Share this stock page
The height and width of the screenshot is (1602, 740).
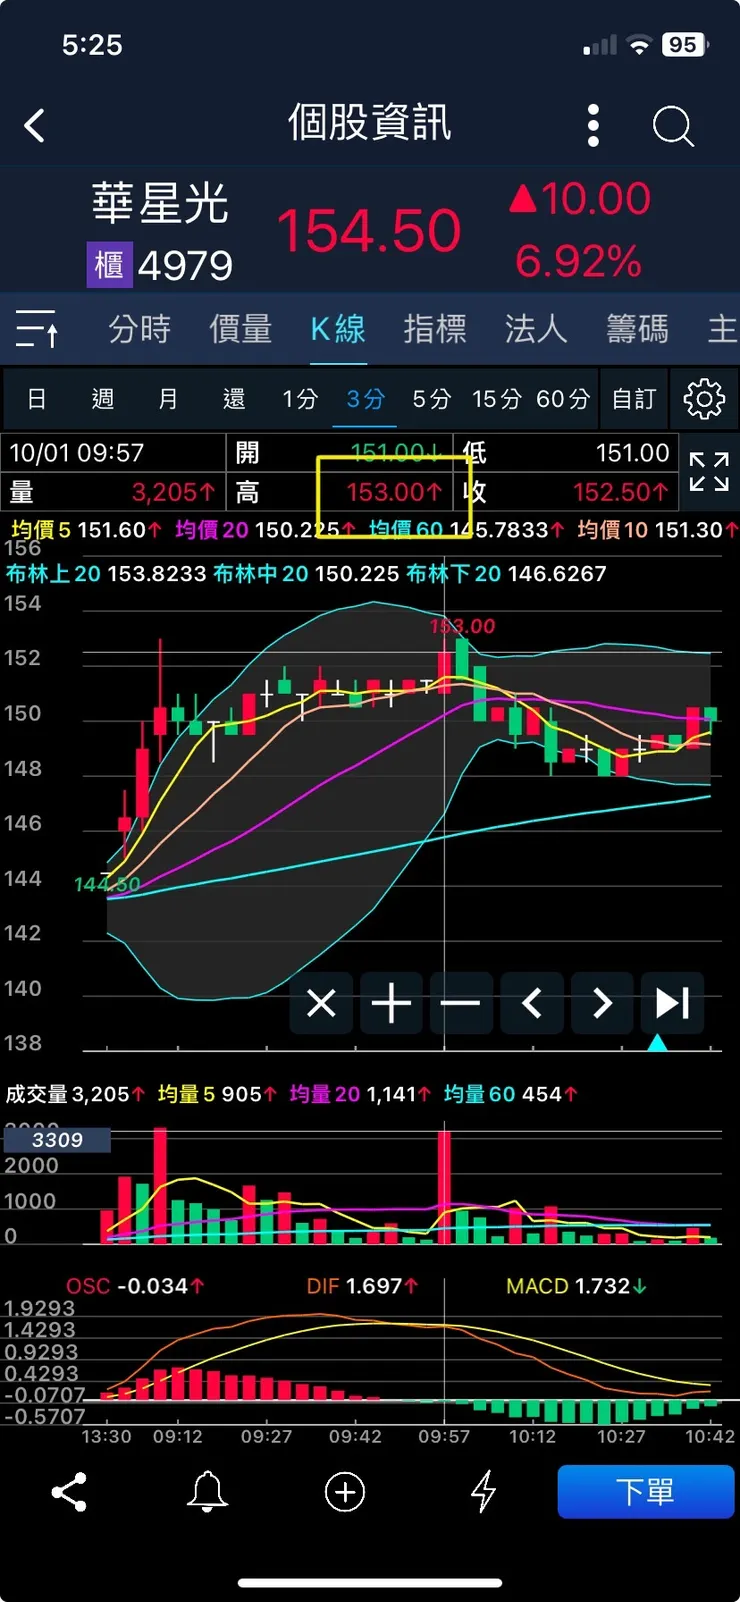[69, 1492]
